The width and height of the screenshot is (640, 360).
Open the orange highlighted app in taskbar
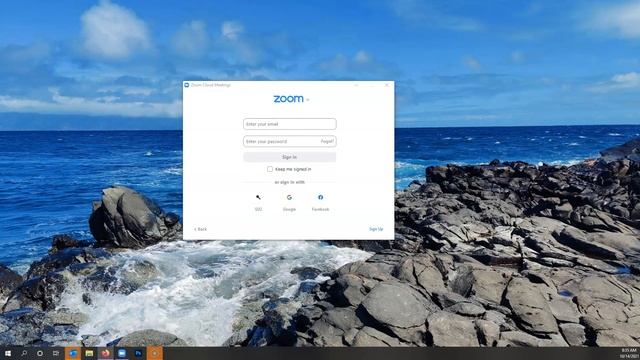pos(155,353)
